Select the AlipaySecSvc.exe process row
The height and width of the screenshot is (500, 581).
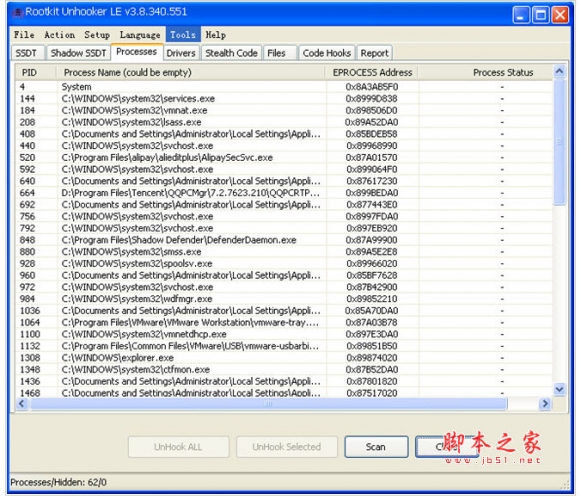click(x=284, y=158)
